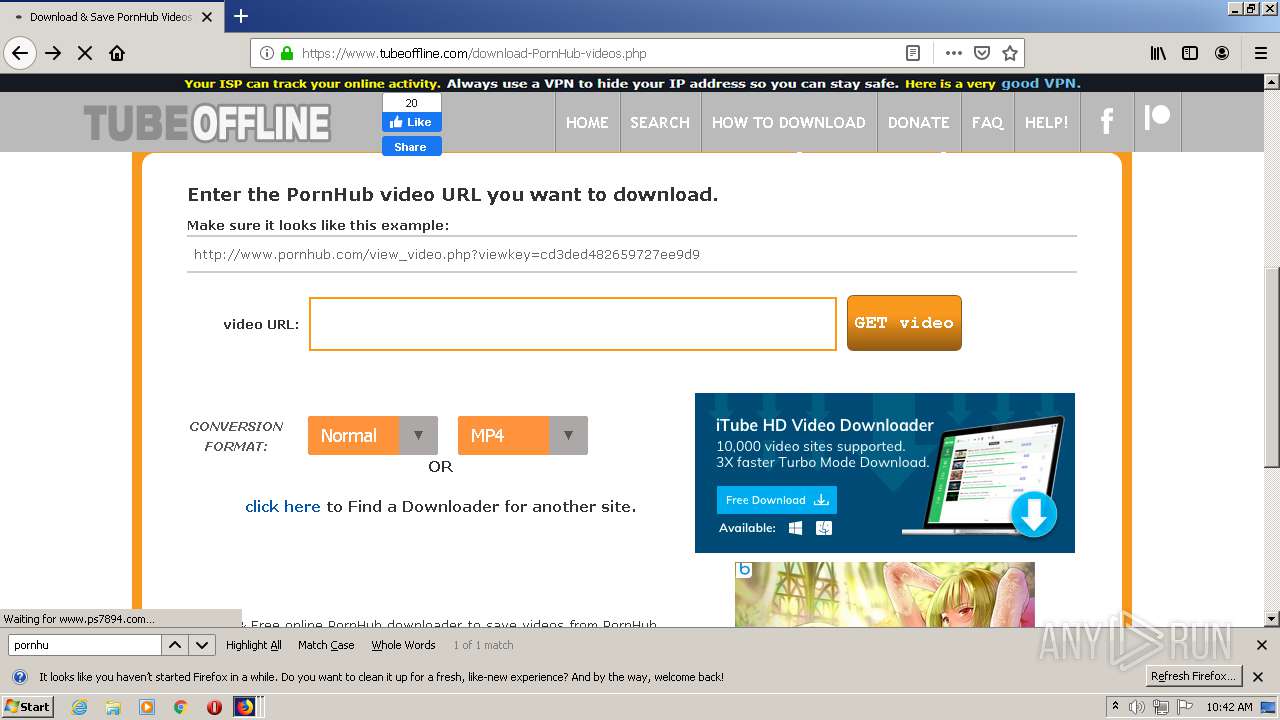Image resolution: width=1280 pixels, height=720 pixels.
Task: Focus the video URL input field
Action: tap(573, 324)
